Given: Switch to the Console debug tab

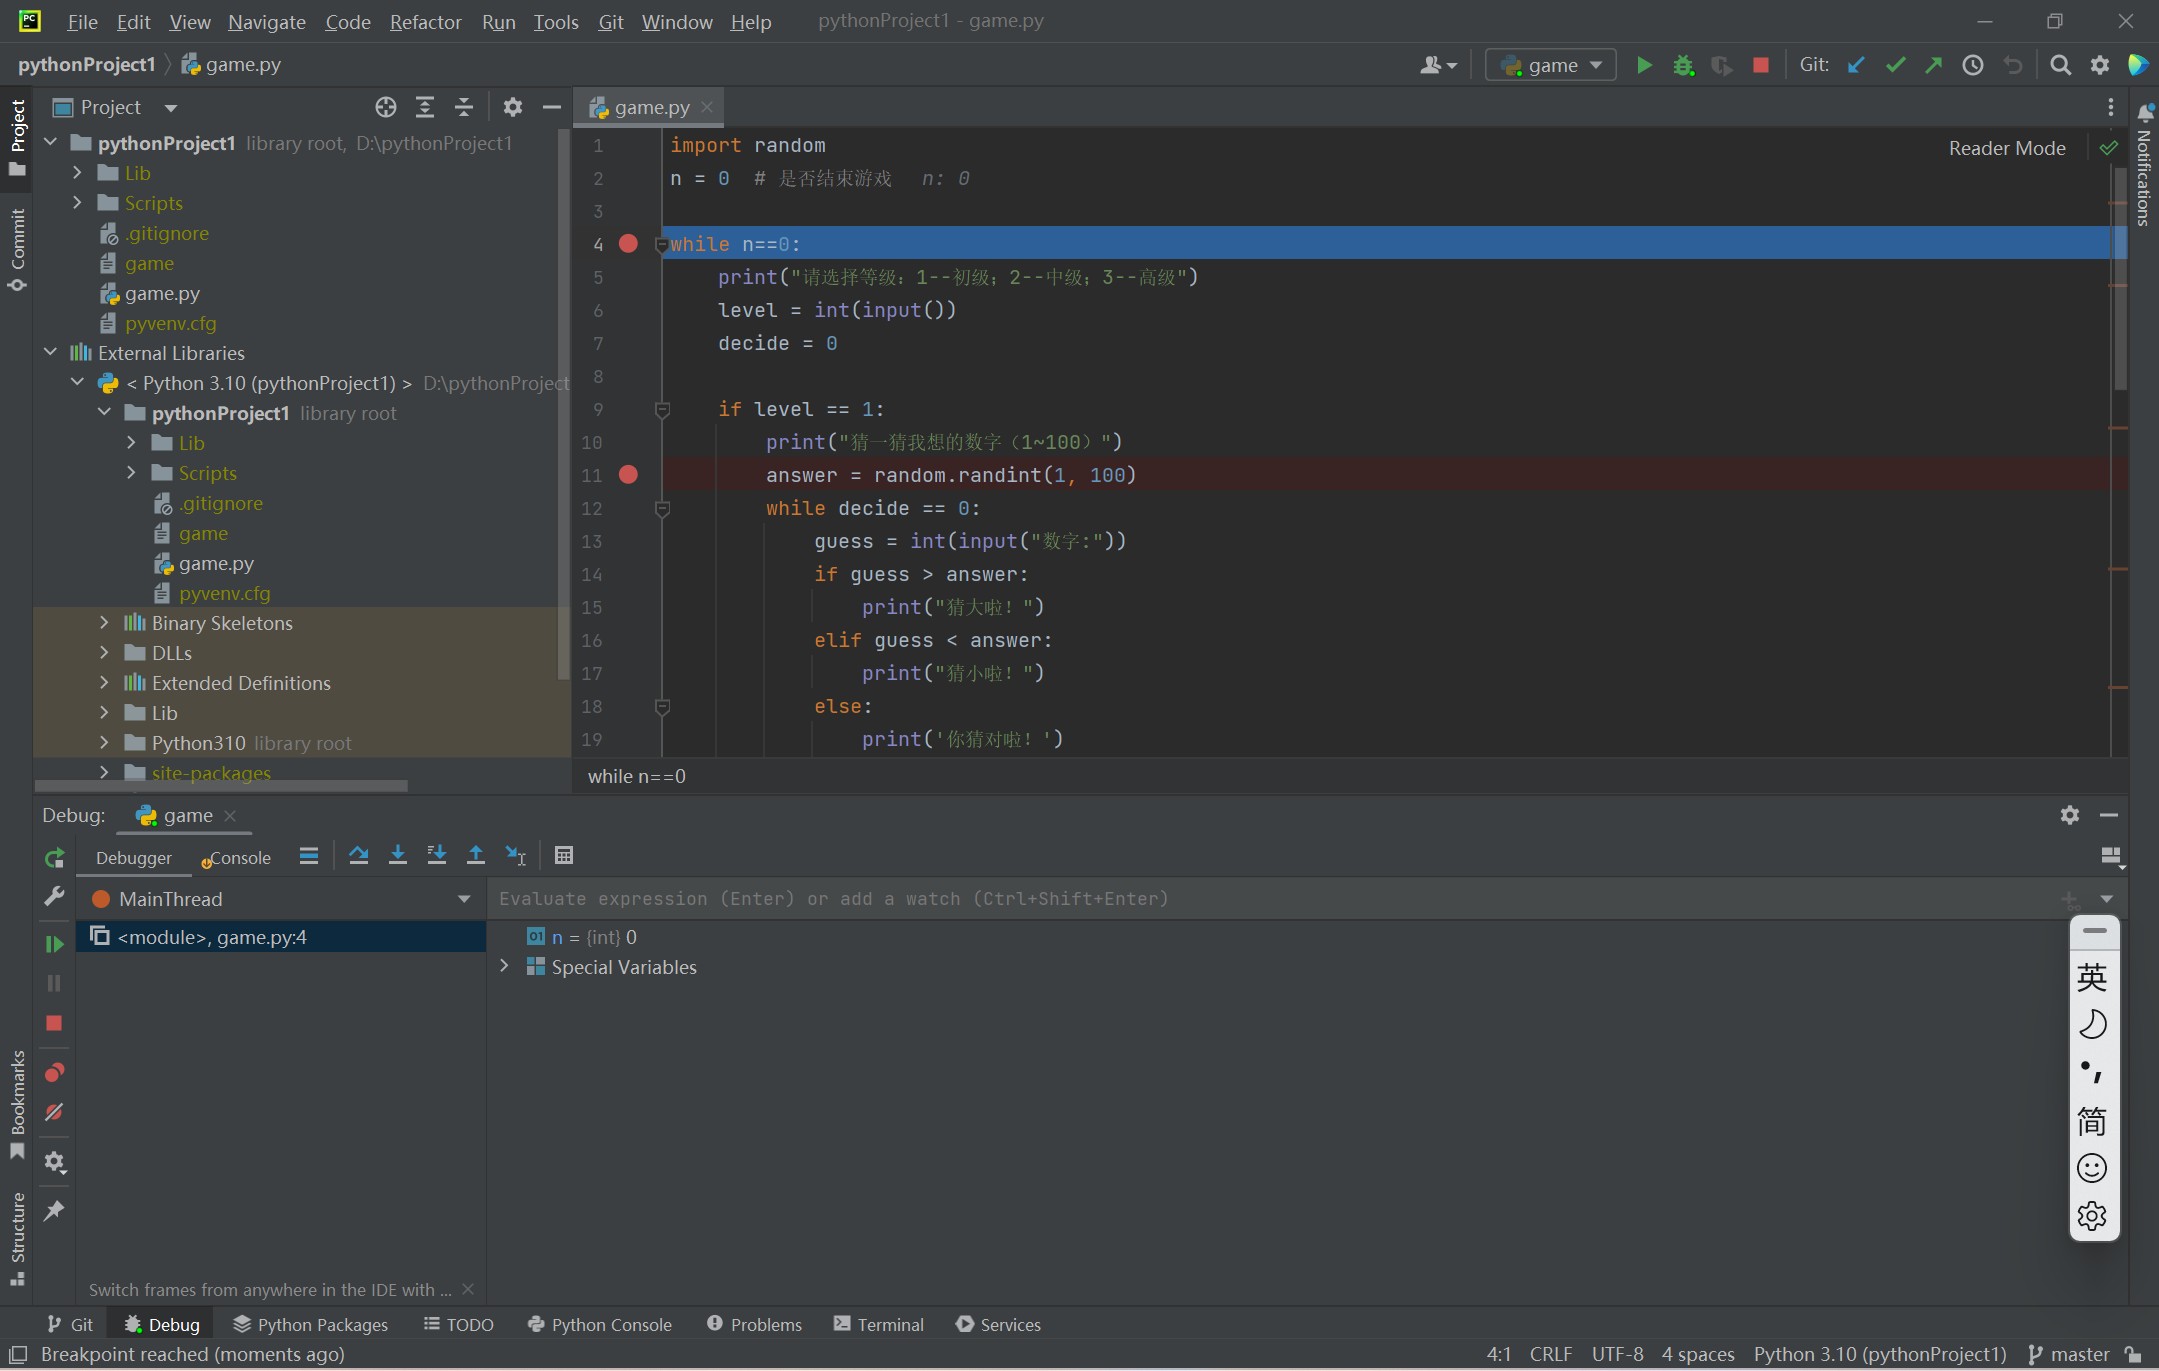Looking at the screenshot, I should (237, 858).
